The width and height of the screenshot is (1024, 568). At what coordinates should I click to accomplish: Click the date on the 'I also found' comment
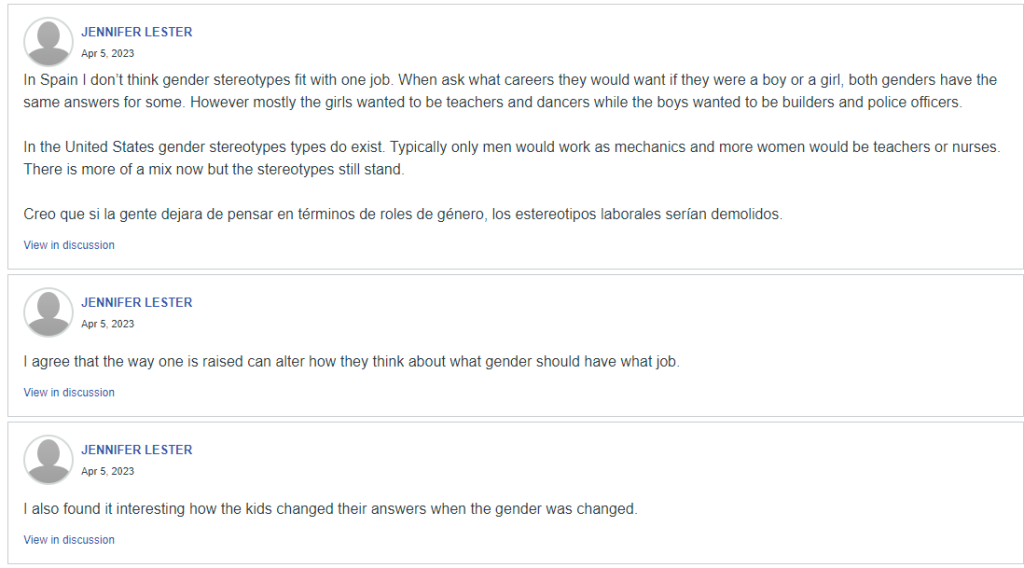108,471
